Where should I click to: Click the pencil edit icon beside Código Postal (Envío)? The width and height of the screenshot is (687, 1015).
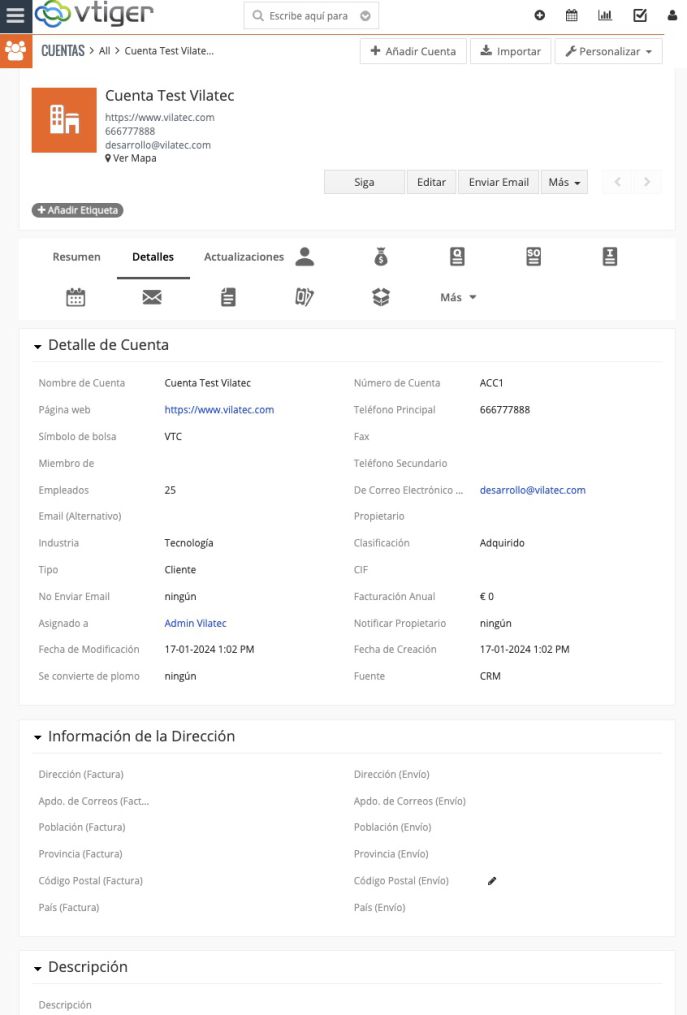click(x=492, y=881)
